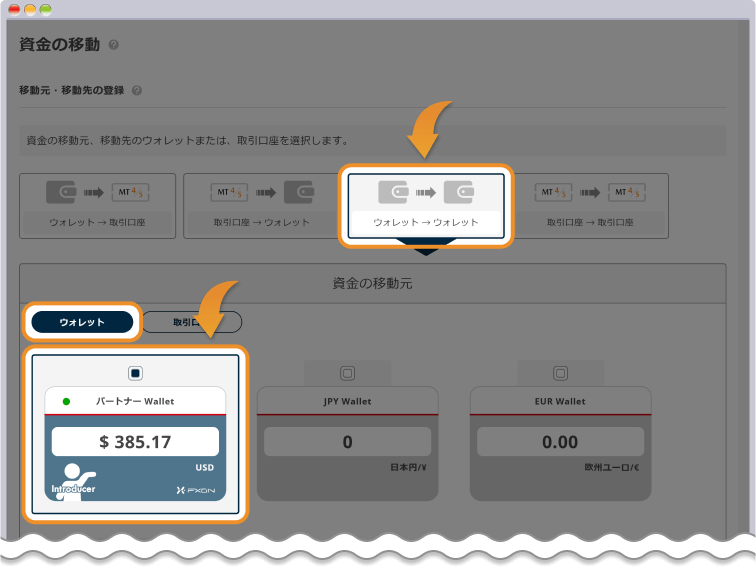Maximize the window with green button
This screenshot has height=570, width=756.
[x=46, y=10]
